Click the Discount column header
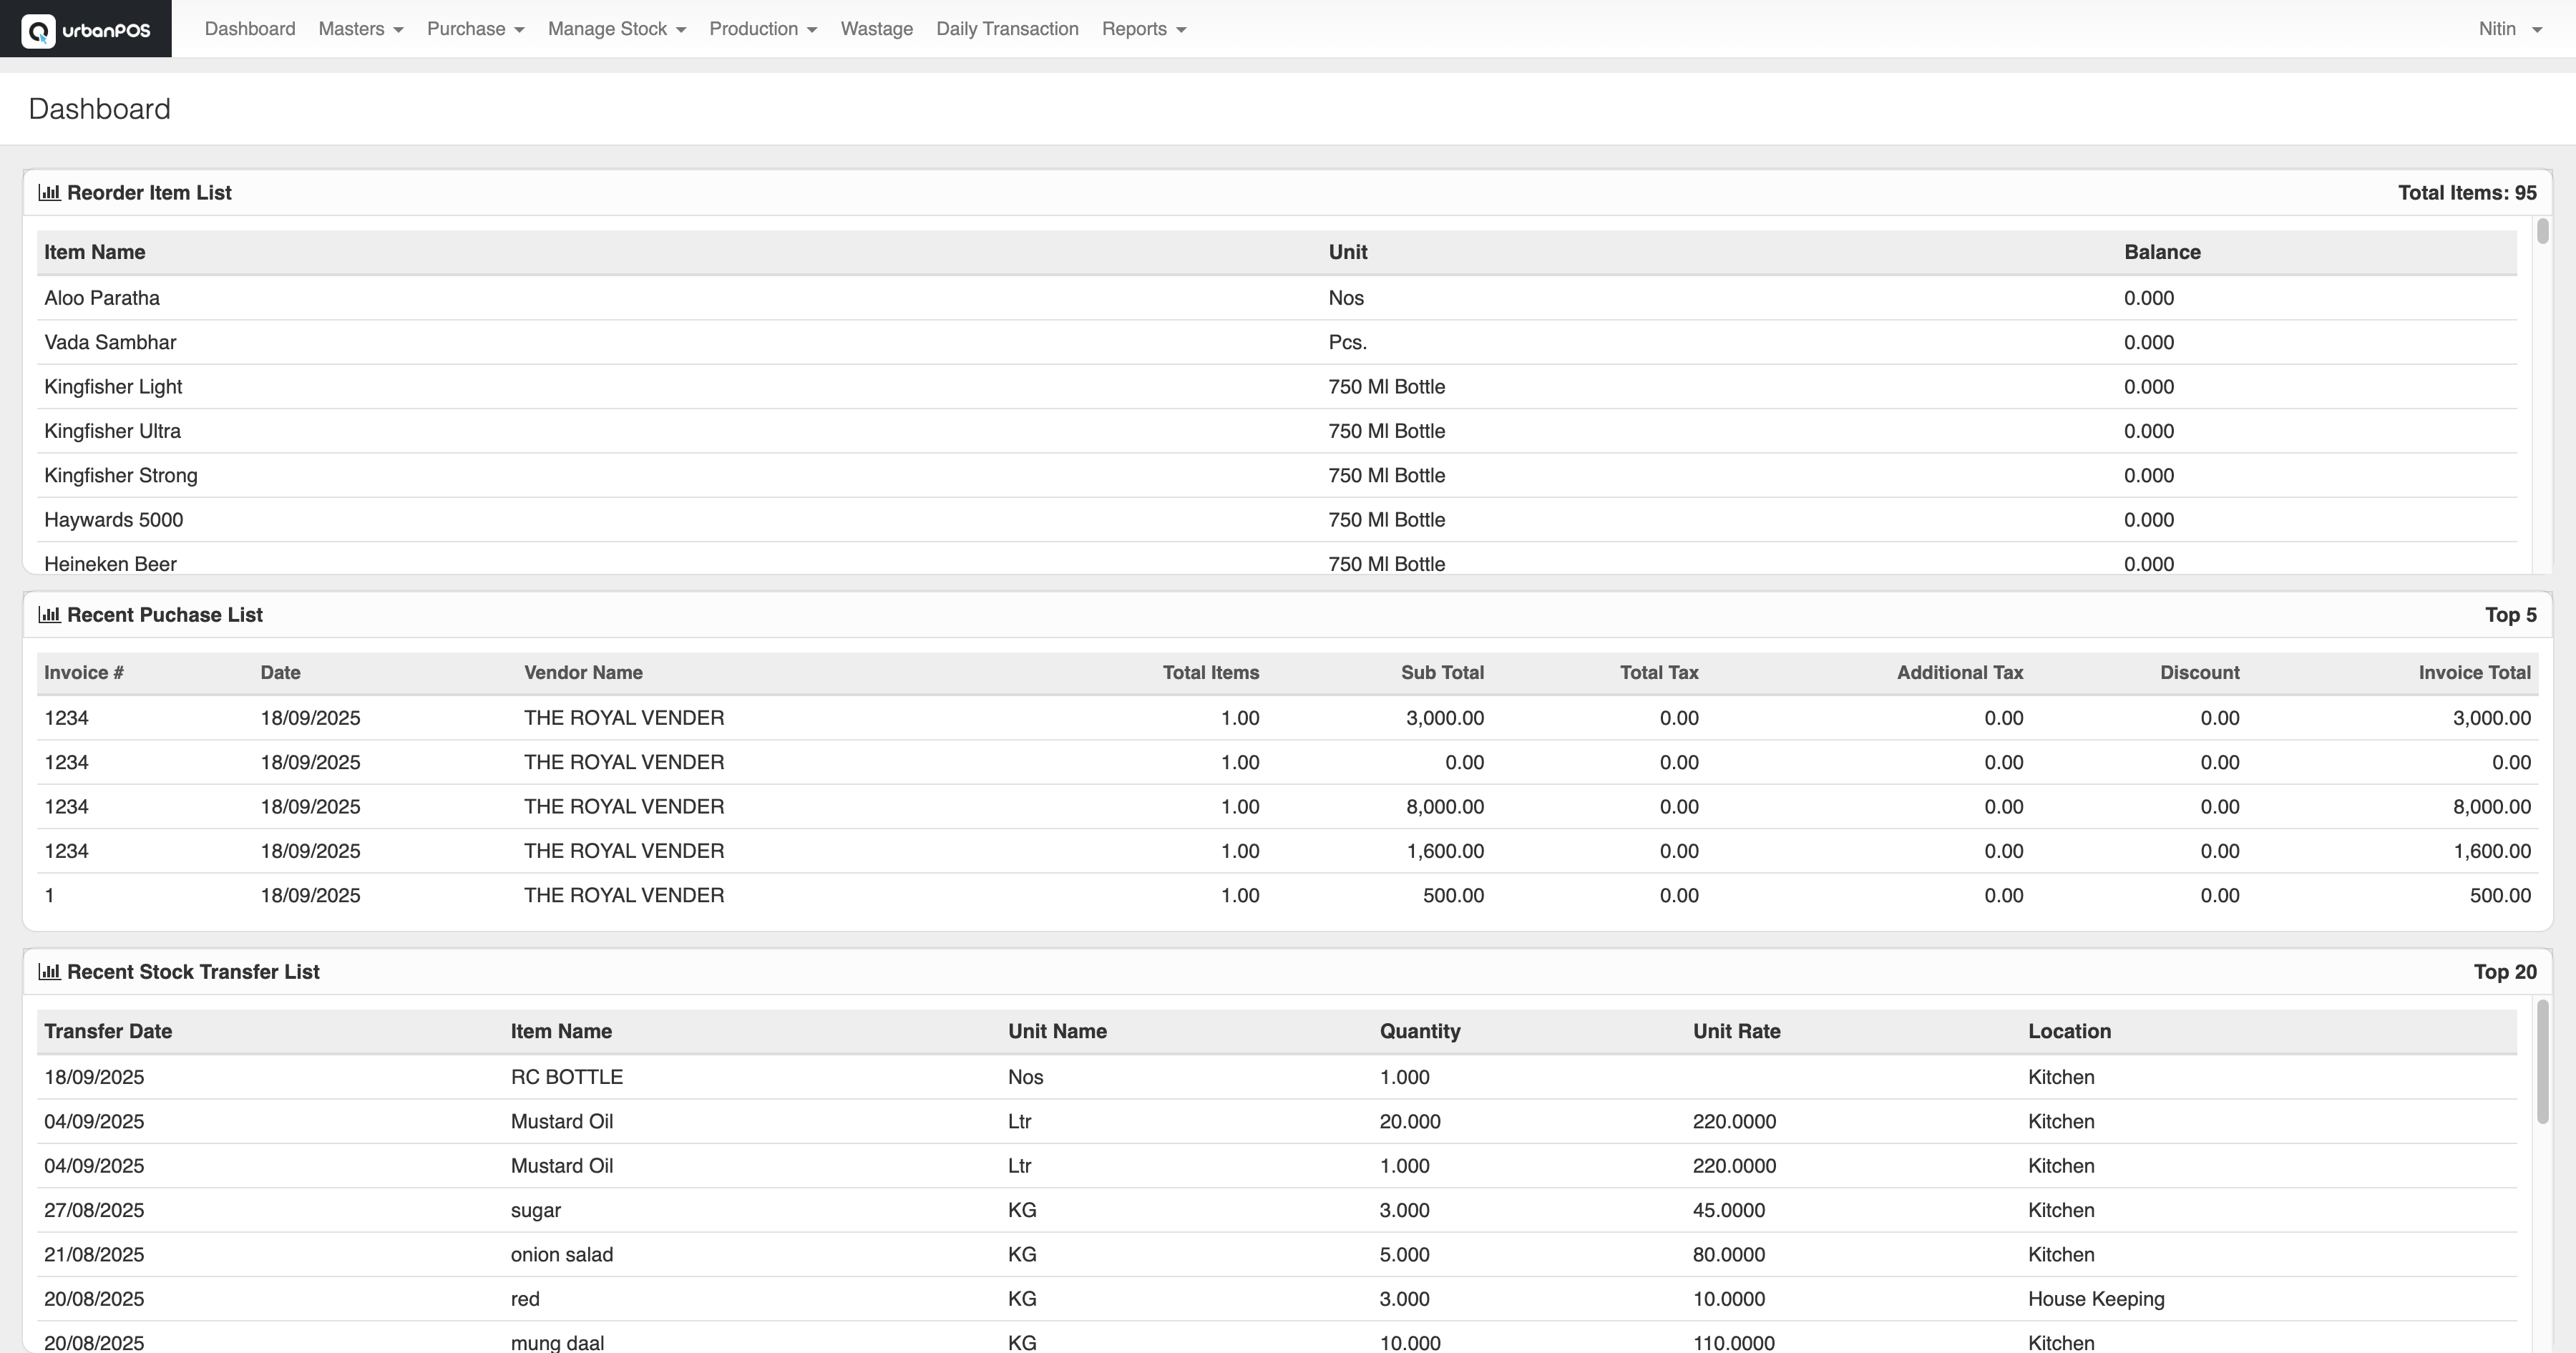This screenshot has width=2576, height=1353. (2200, 672)
